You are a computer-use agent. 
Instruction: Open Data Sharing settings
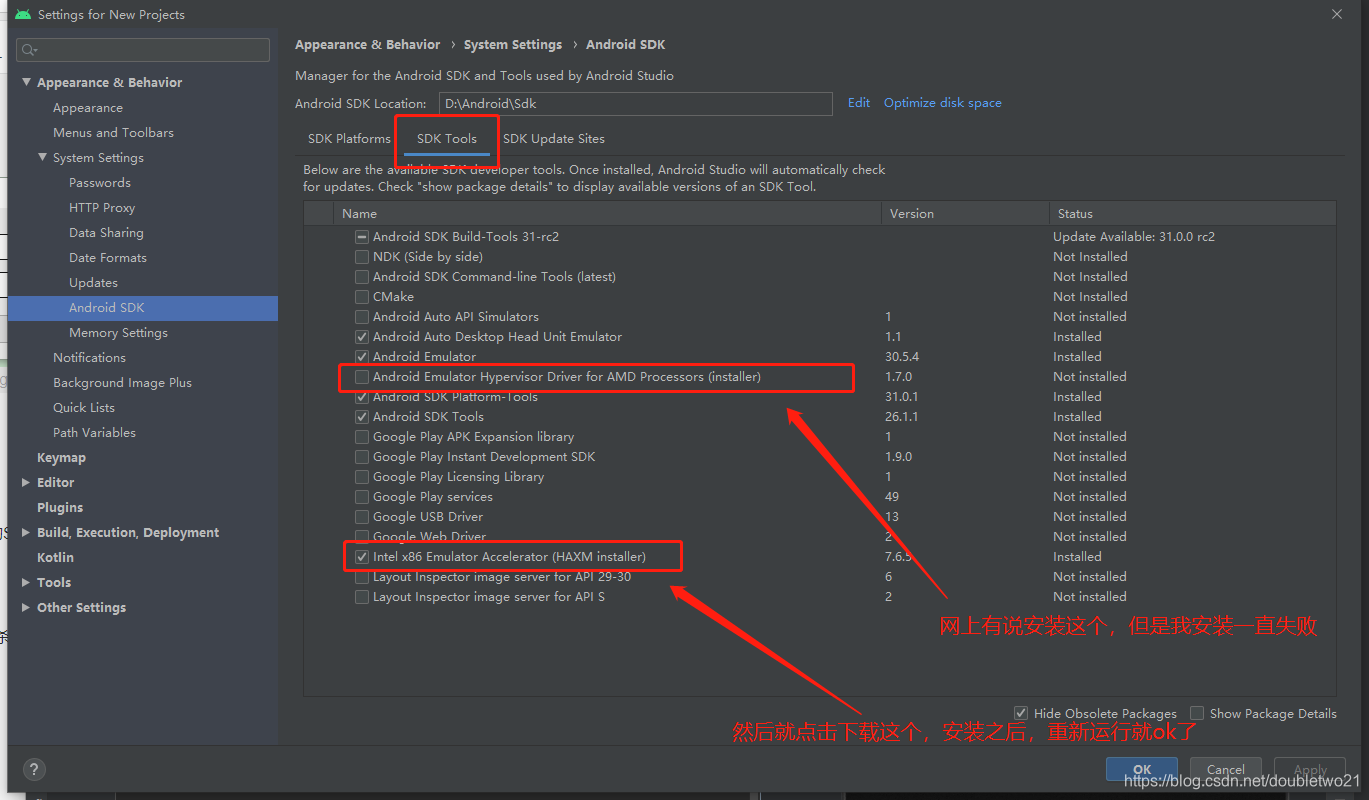tap(106, 233)
